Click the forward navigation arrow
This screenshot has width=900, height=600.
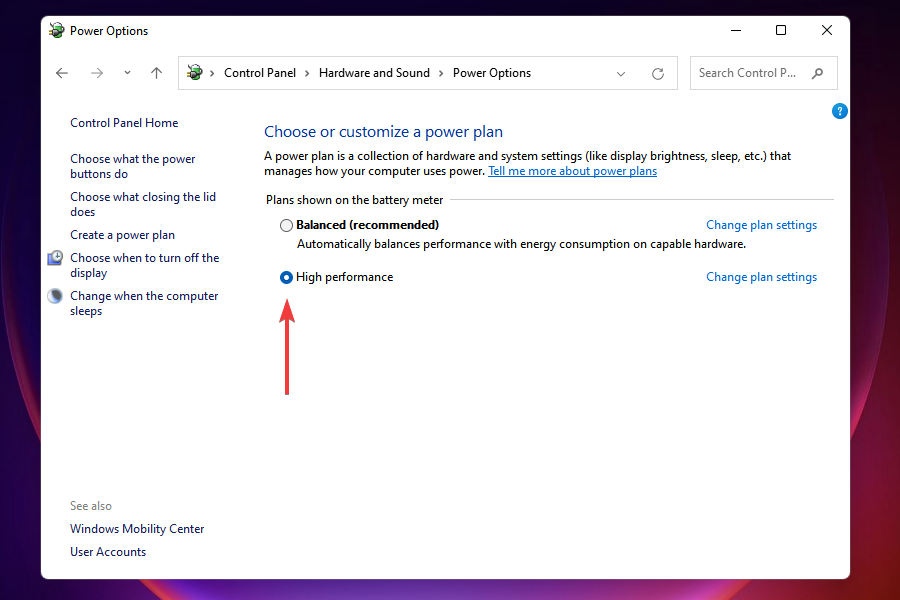(97, 73)
